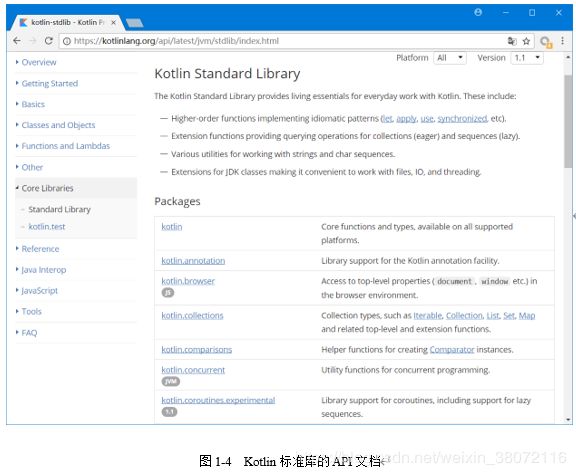Expand Classes and Objects section
This screenshot has height=476, width=576.
tap(58, 125)
